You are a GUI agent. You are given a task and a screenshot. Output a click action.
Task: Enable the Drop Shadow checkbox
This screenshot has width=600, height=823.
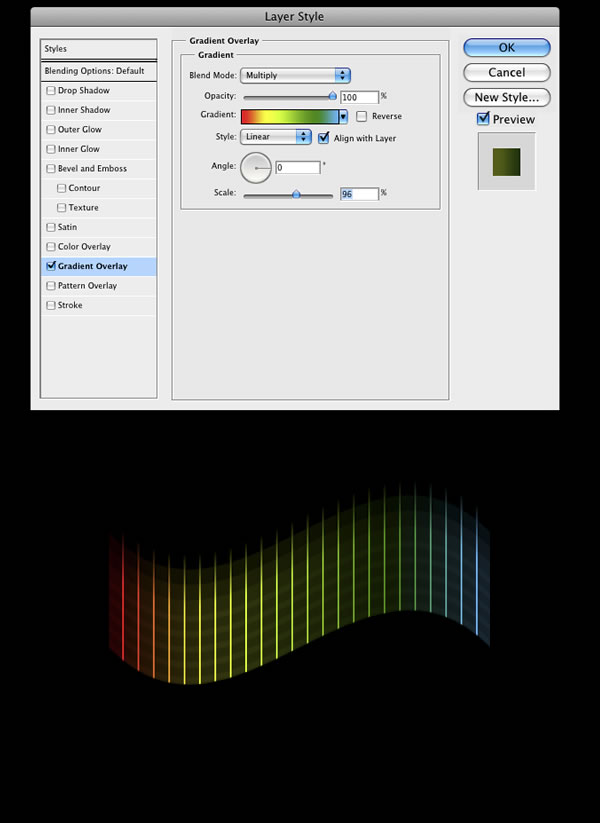(x=51, y=91)
